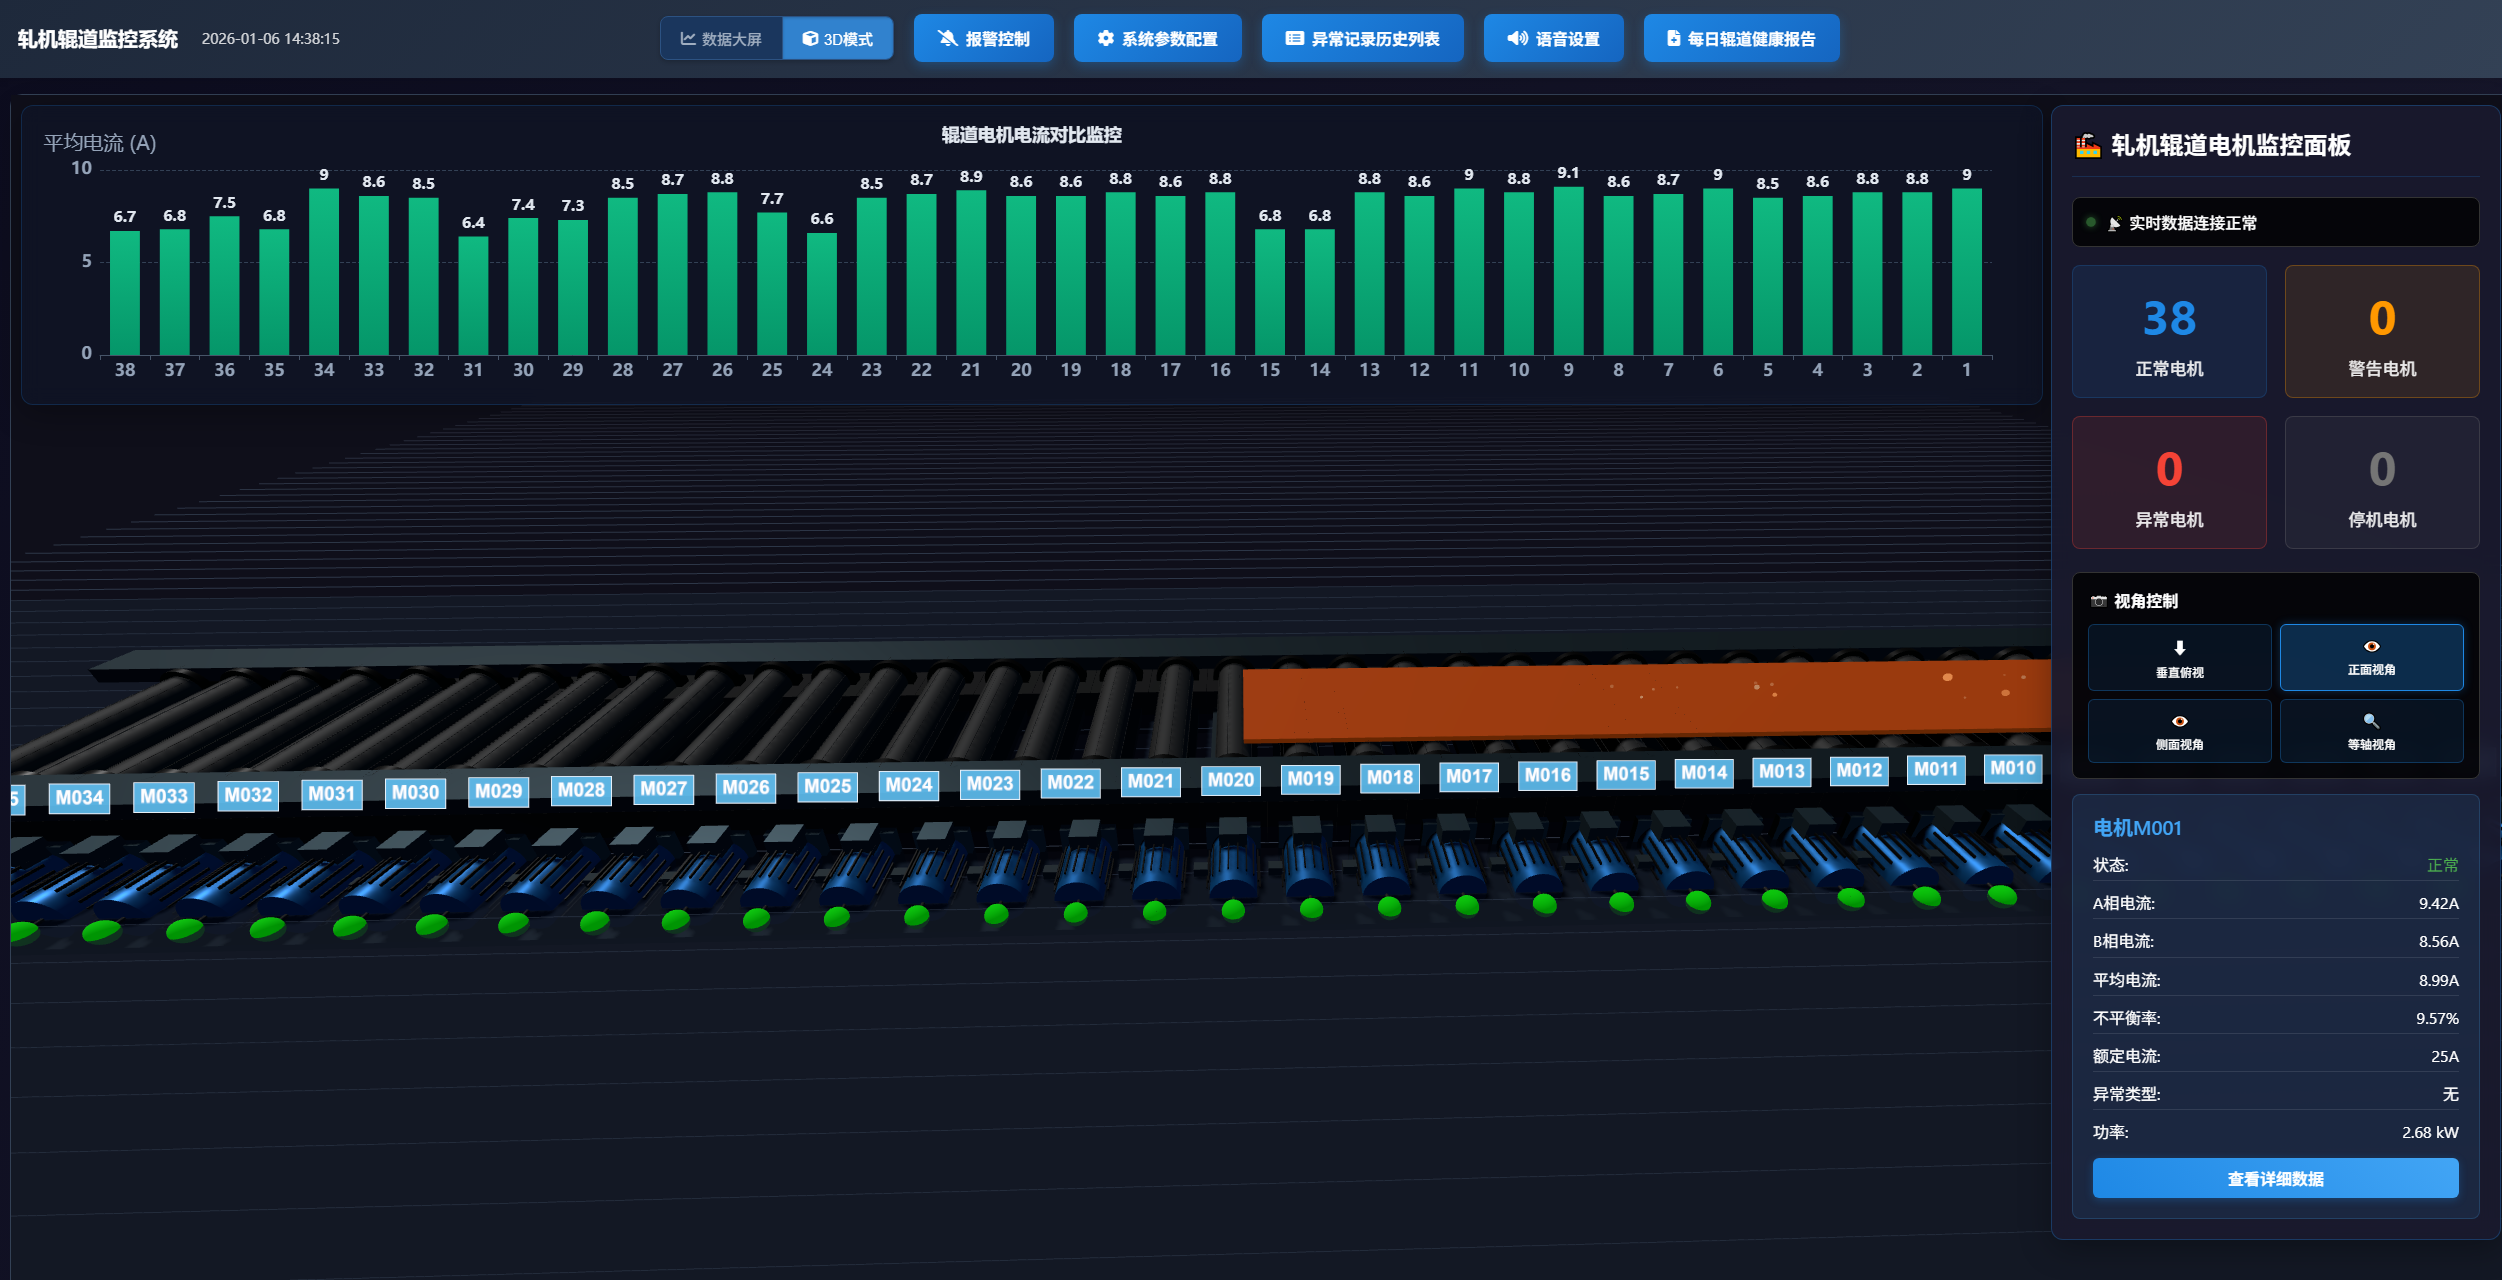Image resolution: width=2502 pixels, height=1280 pixels.
Task: Click the 查看详细数据 button
Action: pos(2274,1178)
